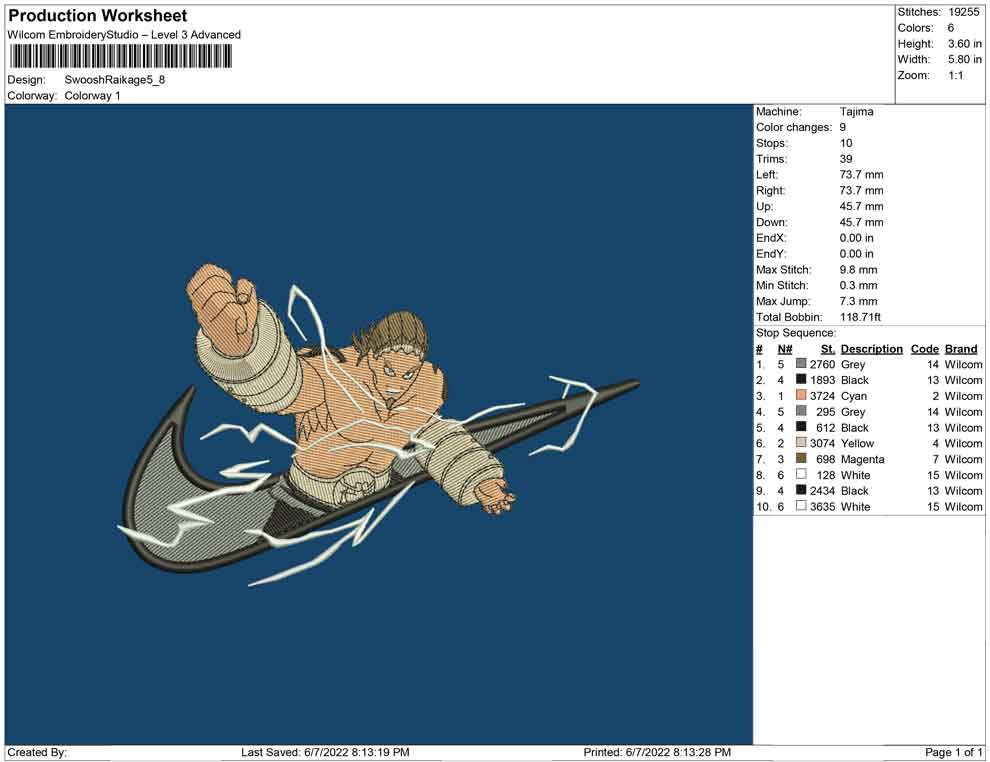Click the Page 1 of 1 footer text
Viewport: 990px width, 762px height.
click(x=954, y=752)
